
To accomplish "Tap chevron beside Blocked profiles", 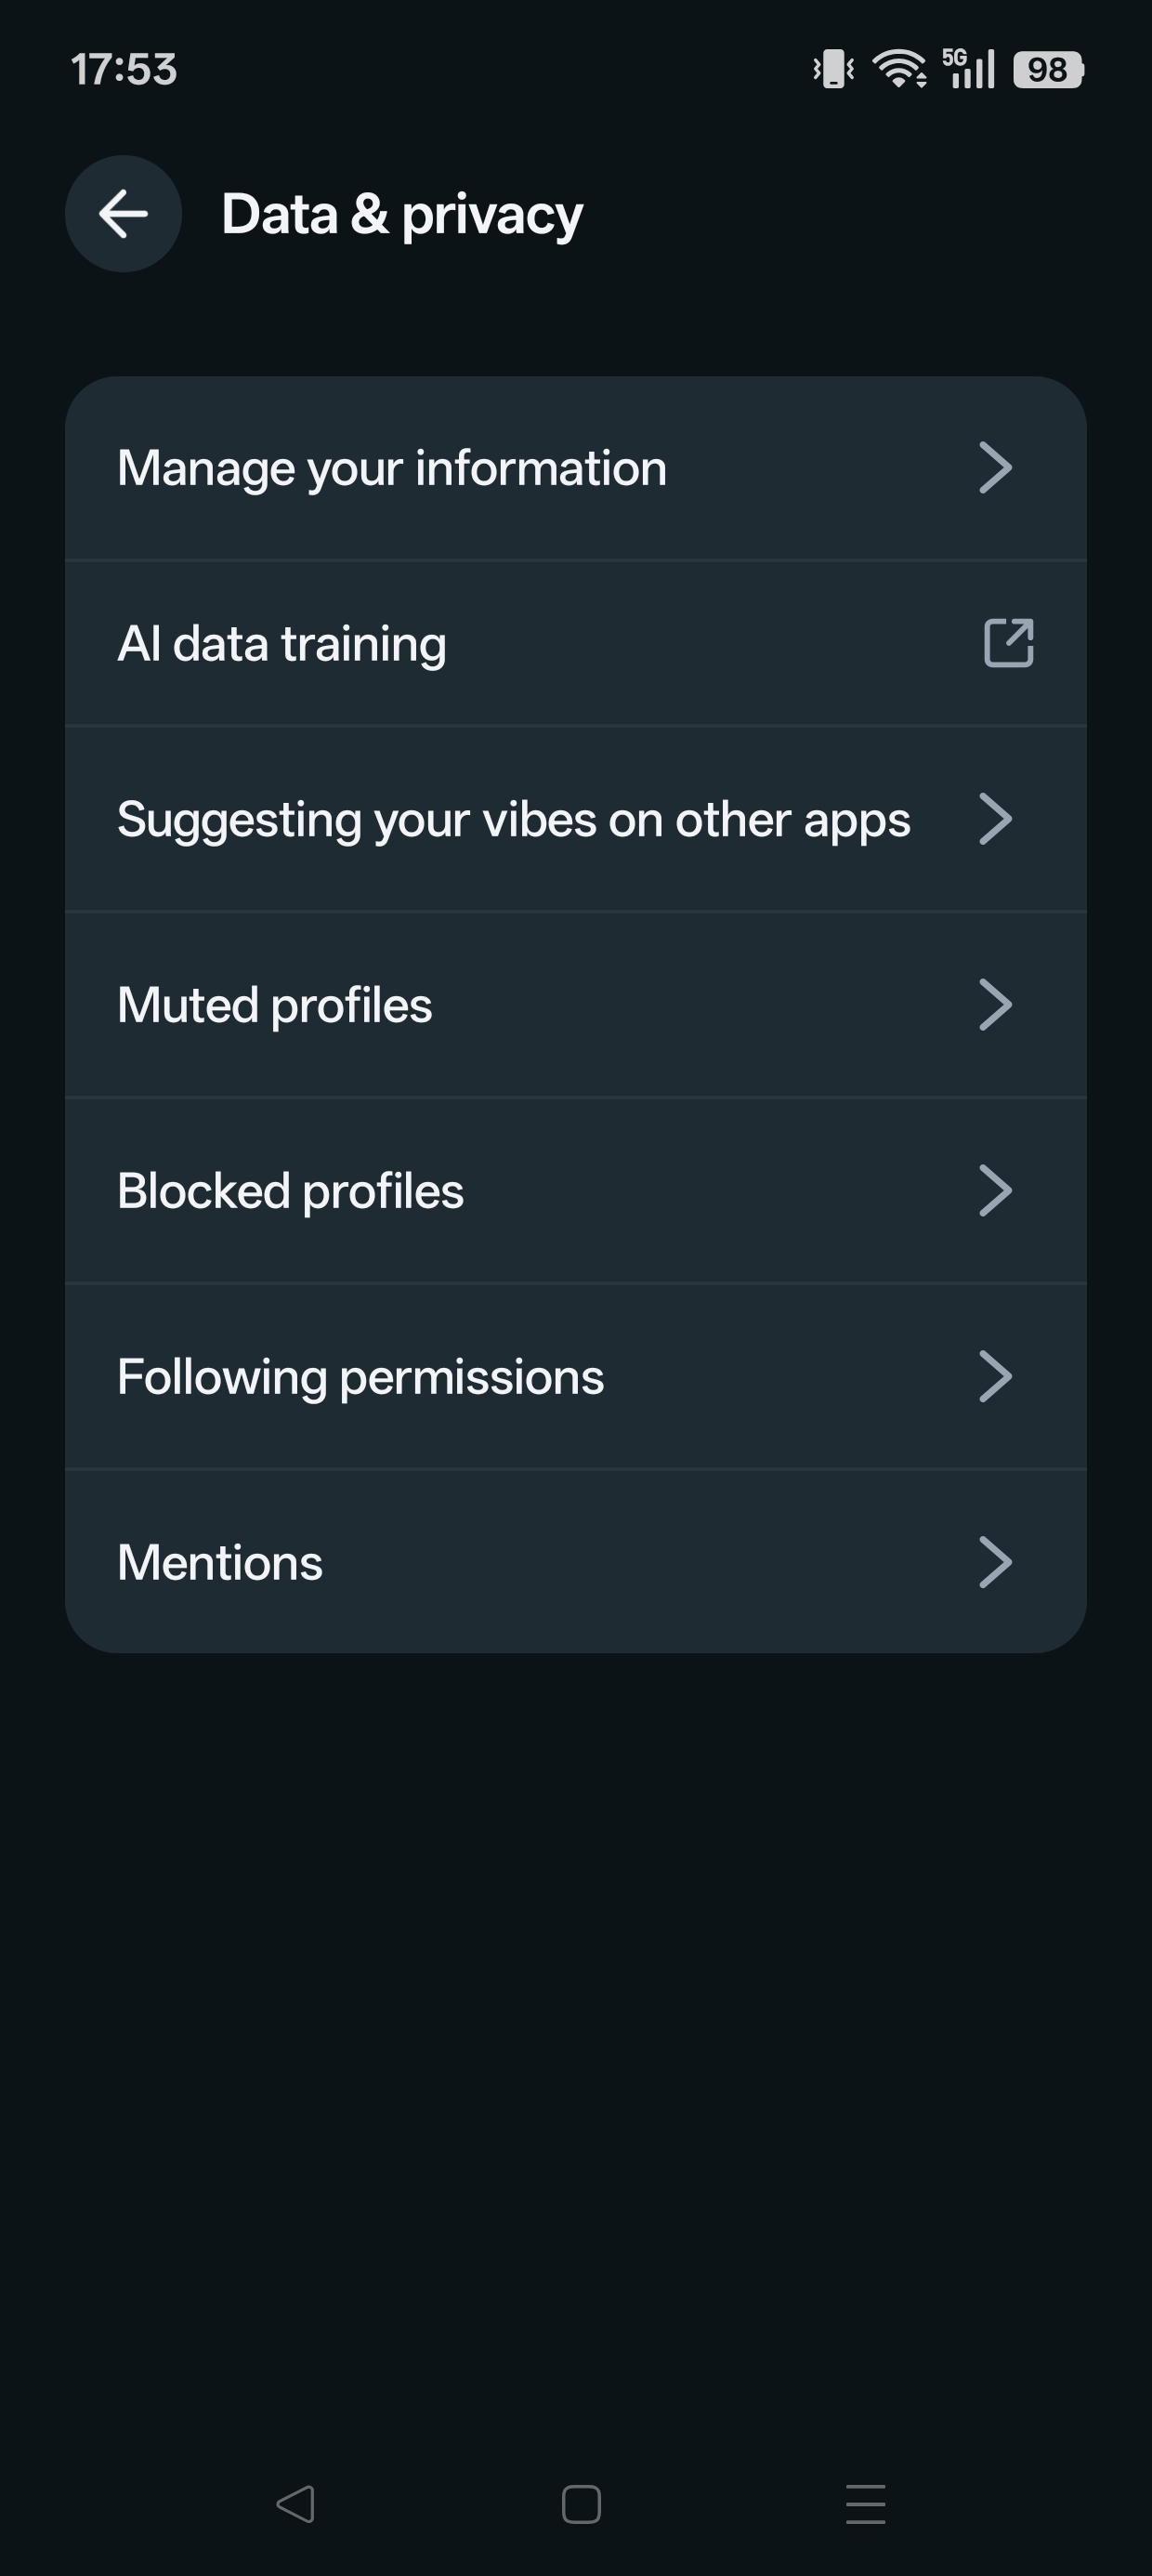I will [x=995, y=1191].
